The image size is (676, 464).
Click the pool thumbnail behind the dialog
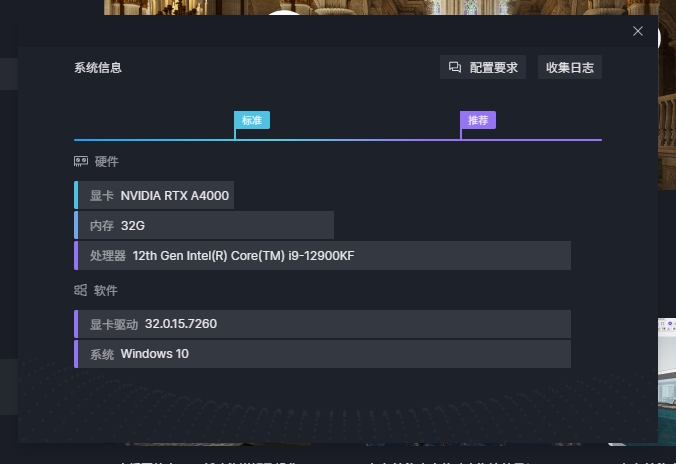[667, 380]
